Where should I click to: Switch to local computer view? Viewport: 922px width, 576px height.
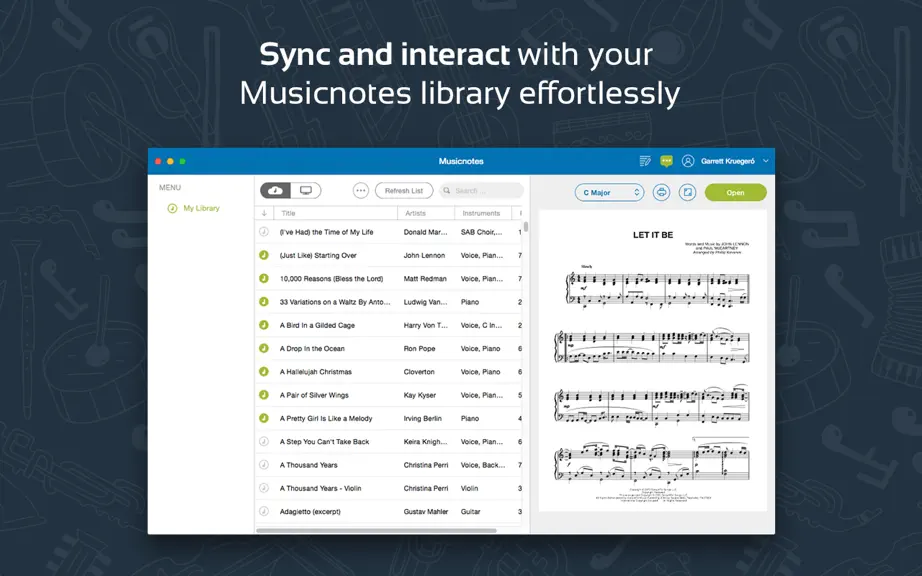tap(306, 190)
